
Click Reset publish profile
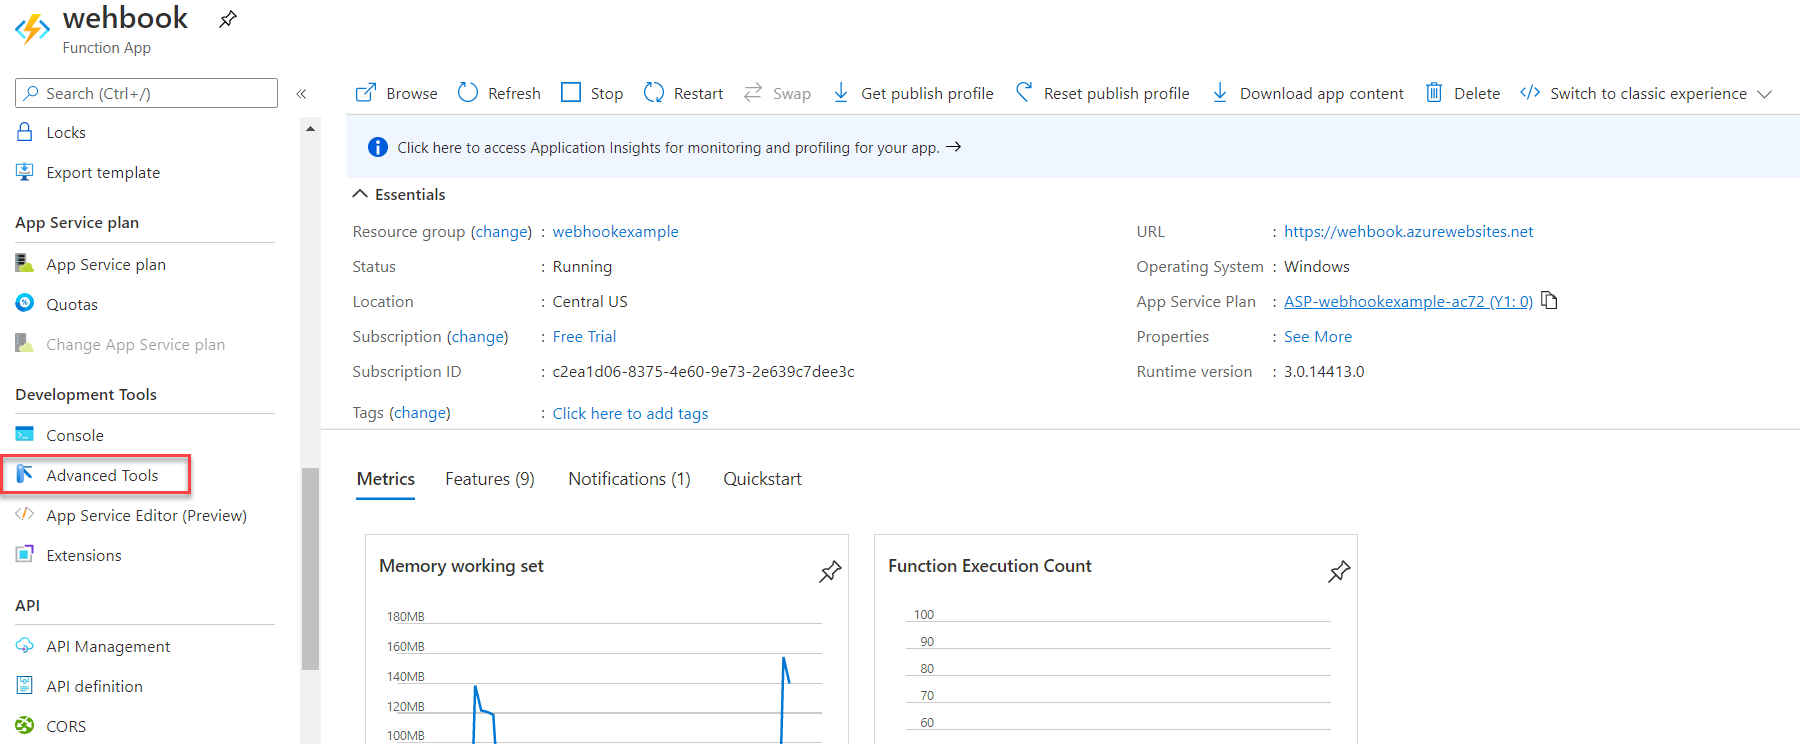pos(1102,93)
